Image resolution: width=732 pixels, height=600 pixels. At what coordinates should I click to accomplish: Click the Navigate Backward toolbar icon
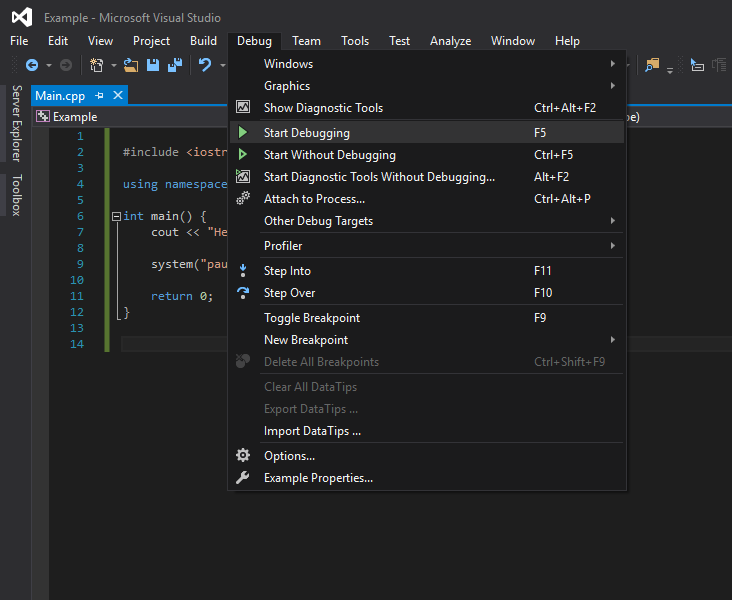coord(32,65)
